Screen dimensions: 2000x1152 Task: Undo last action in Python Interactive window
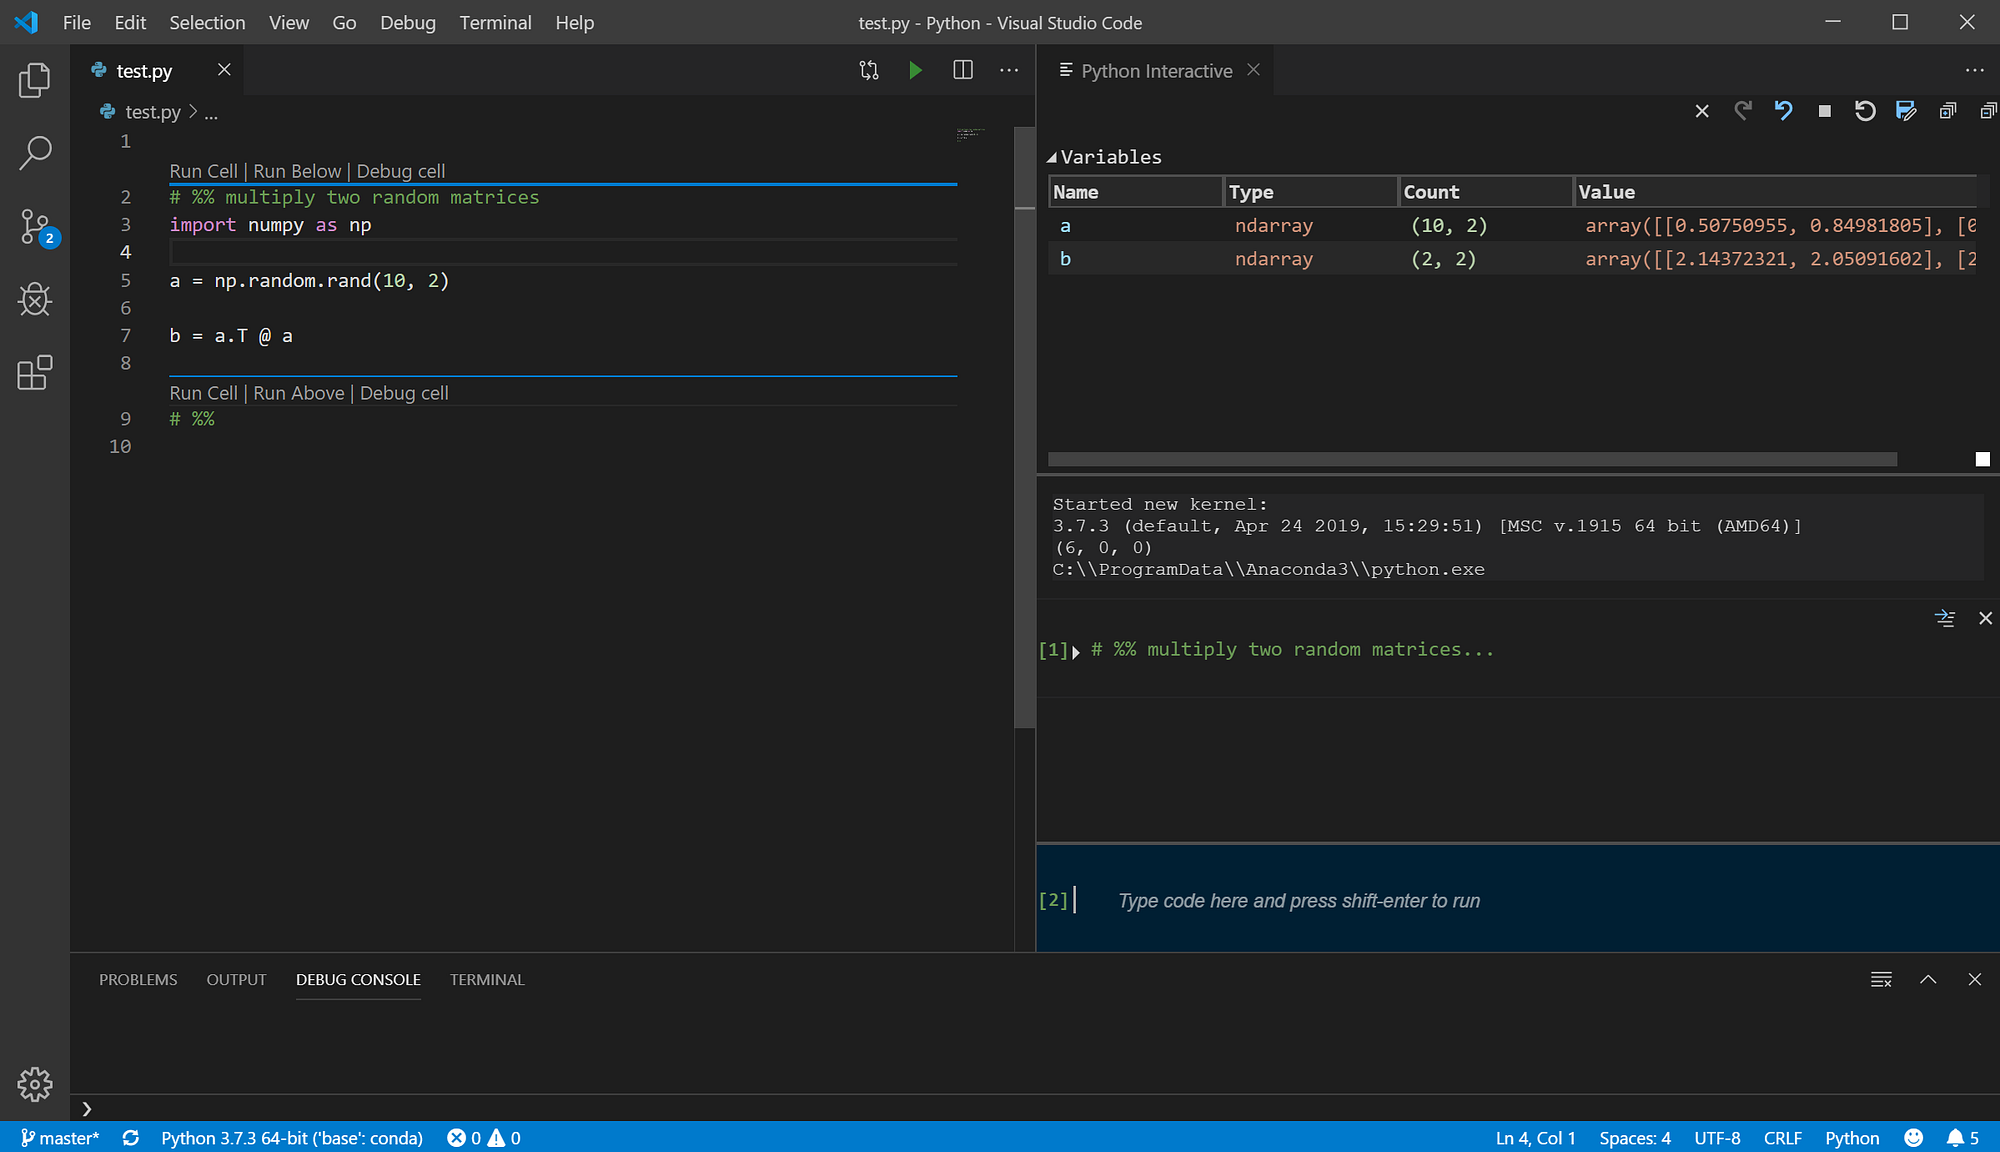click(x=1783, y=111)
